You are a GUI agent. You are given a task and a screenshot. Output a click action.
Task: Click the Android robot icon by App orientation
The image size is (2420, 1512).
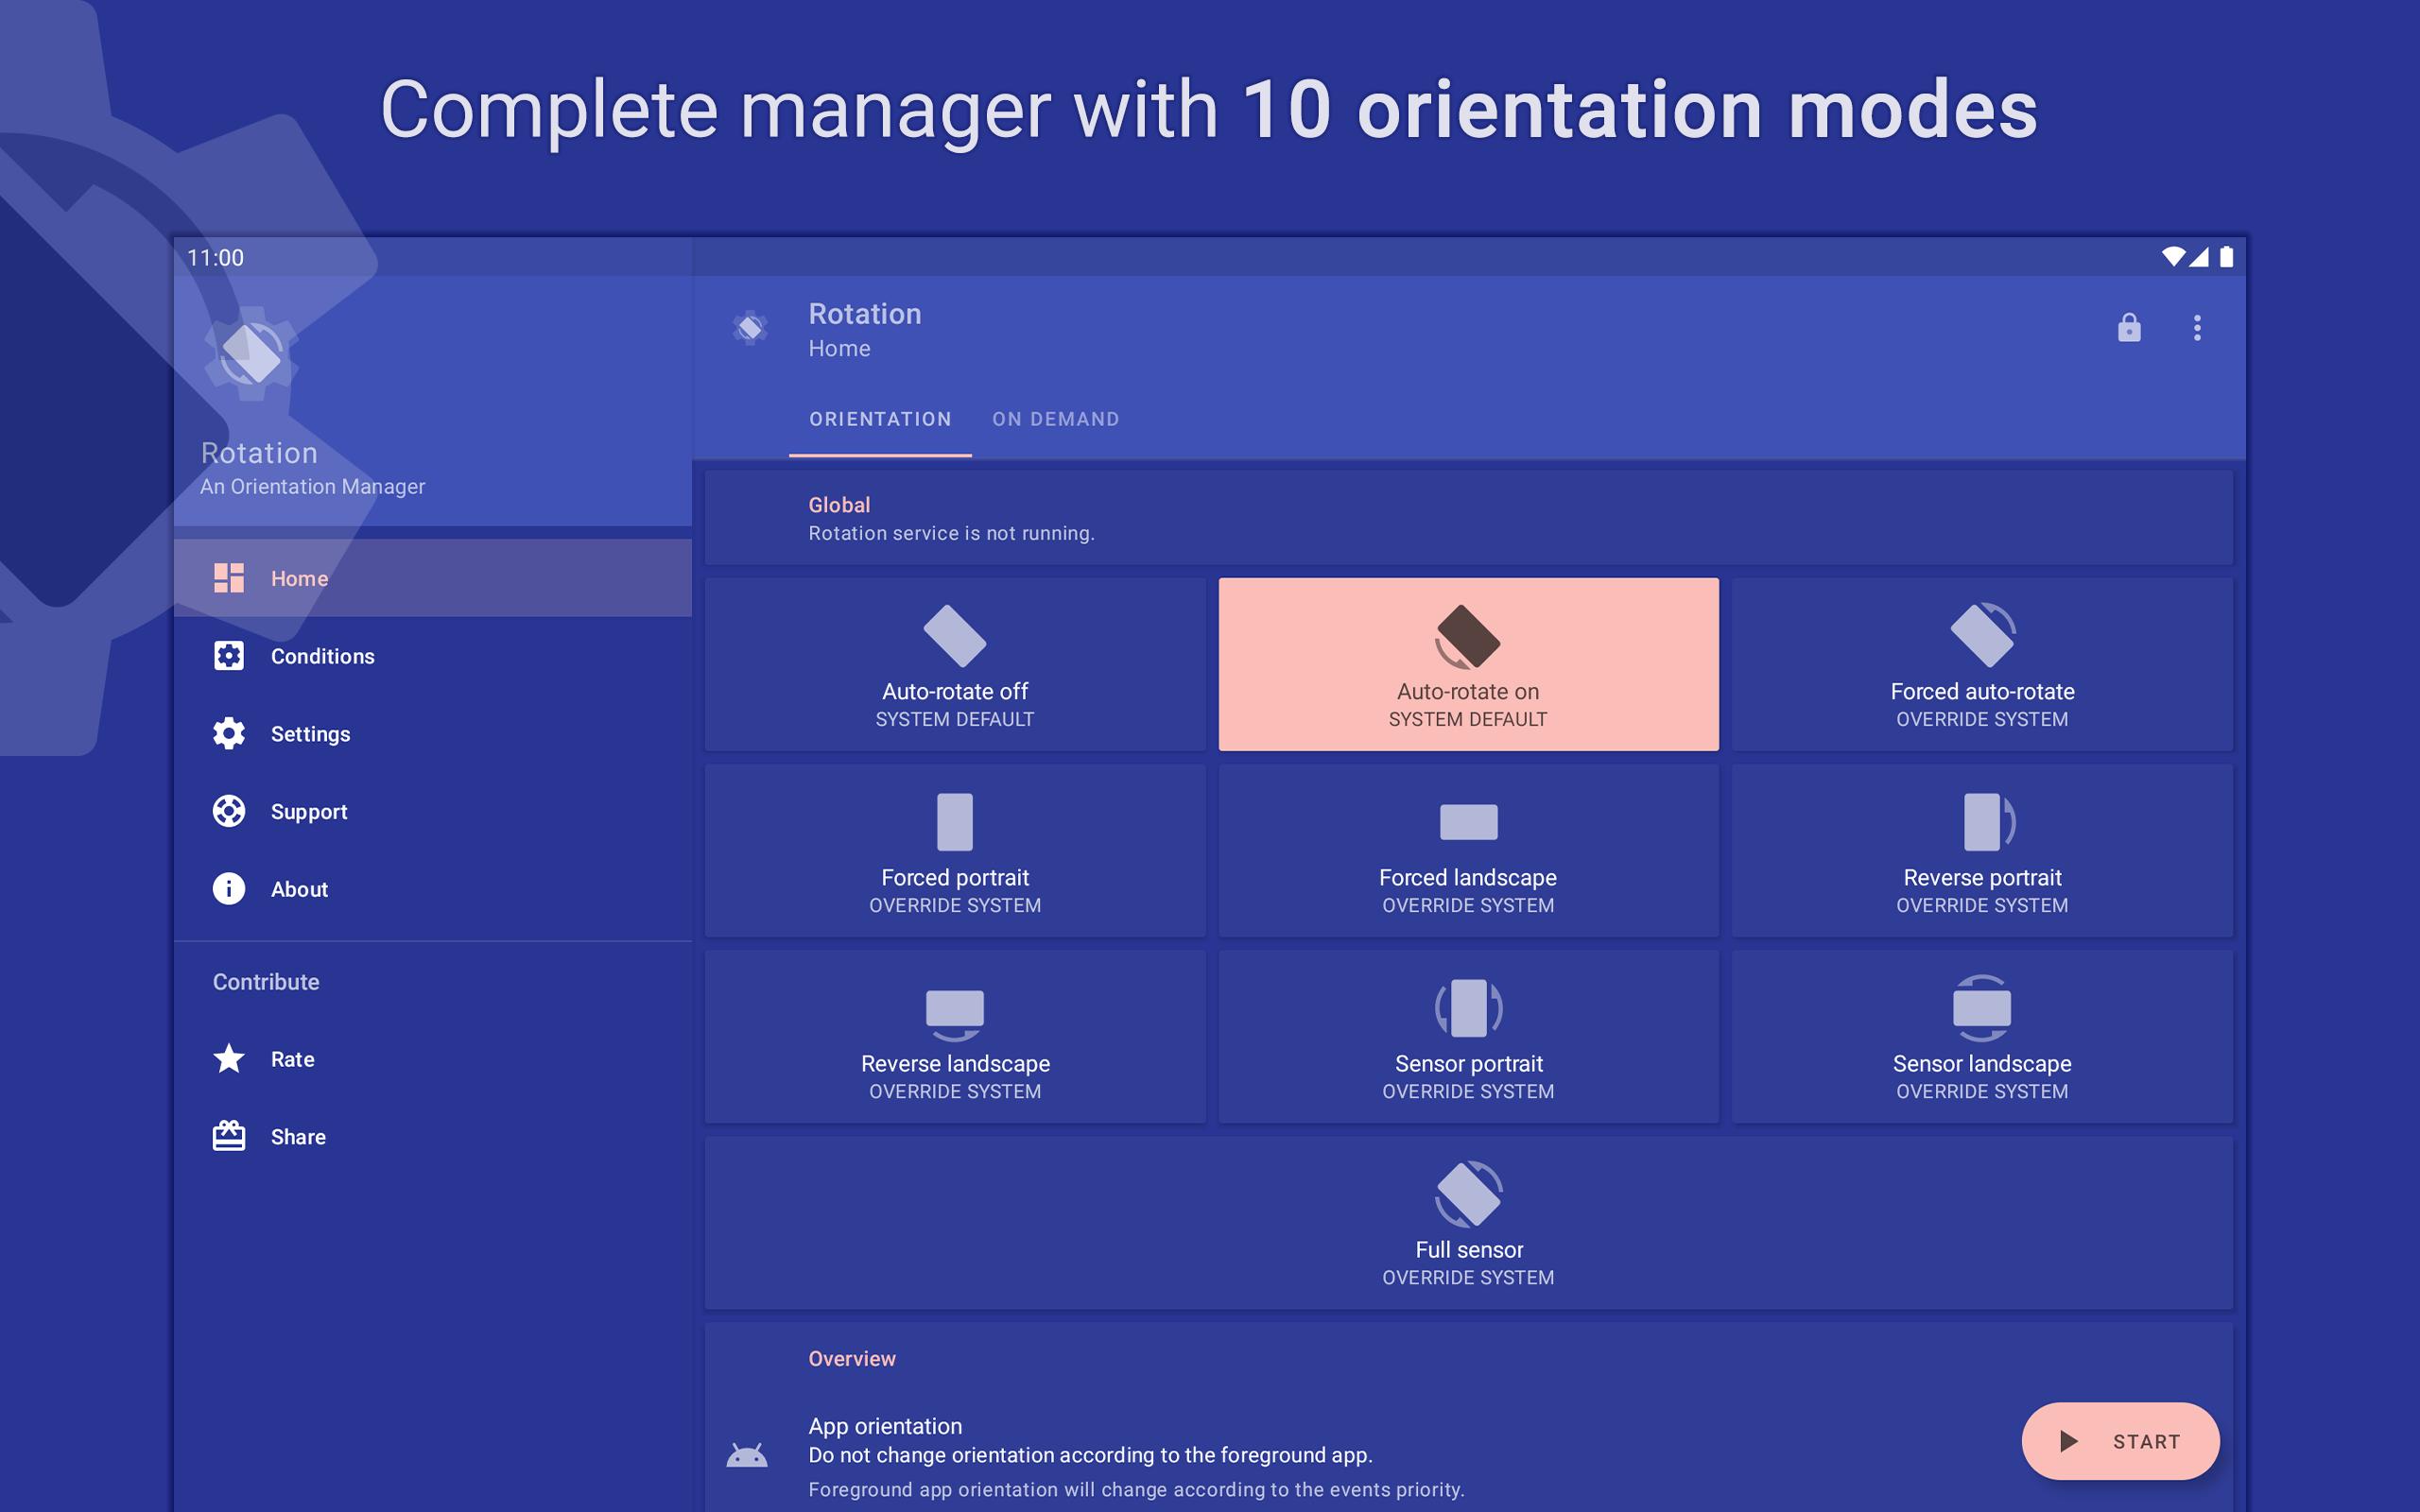pyautogui.click(x=747, y=1455)
